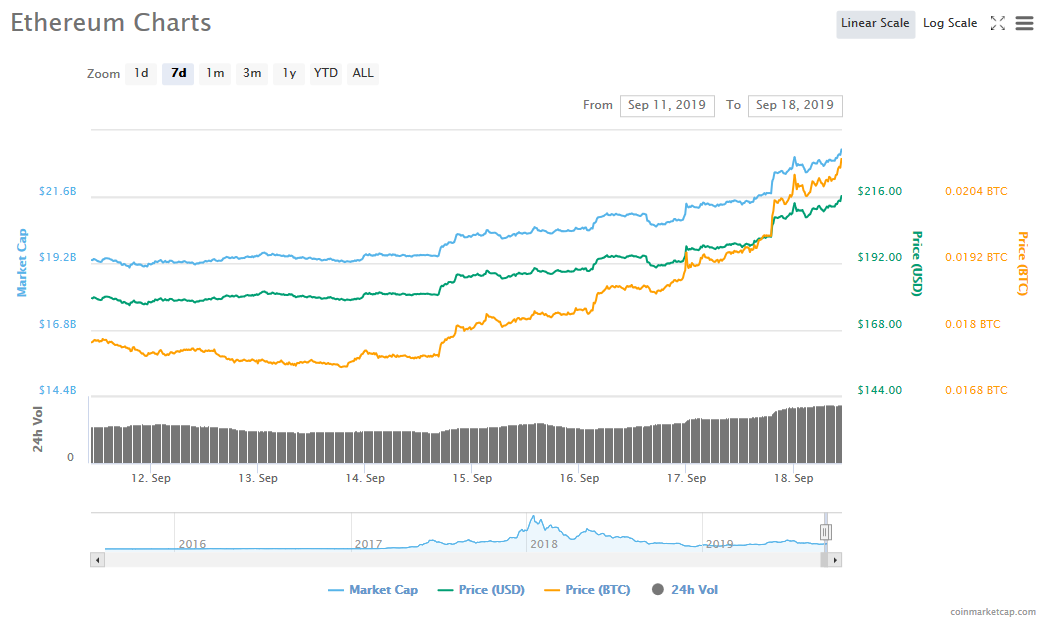Switch chart to Linear Scale
This screenshot has width=1046, height=620.
[x=875, y=23]
